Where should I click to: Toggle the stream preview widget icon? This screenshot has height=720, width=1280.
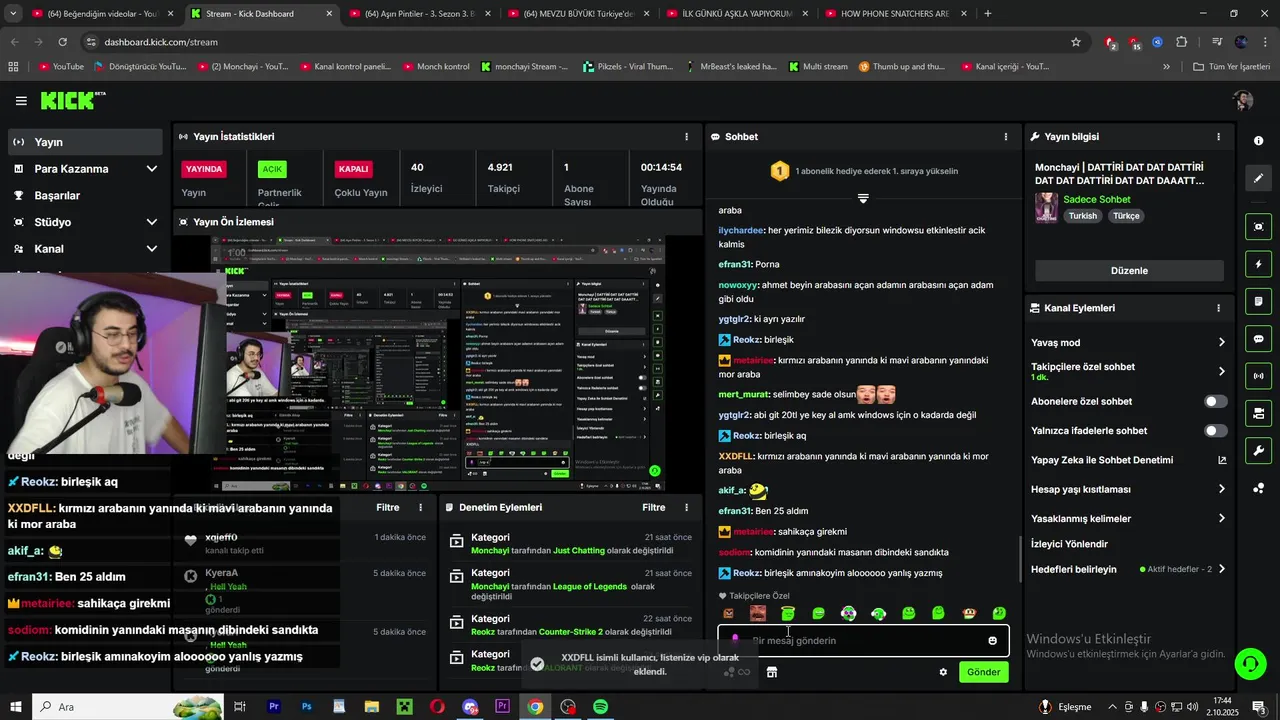[1259, 227]
